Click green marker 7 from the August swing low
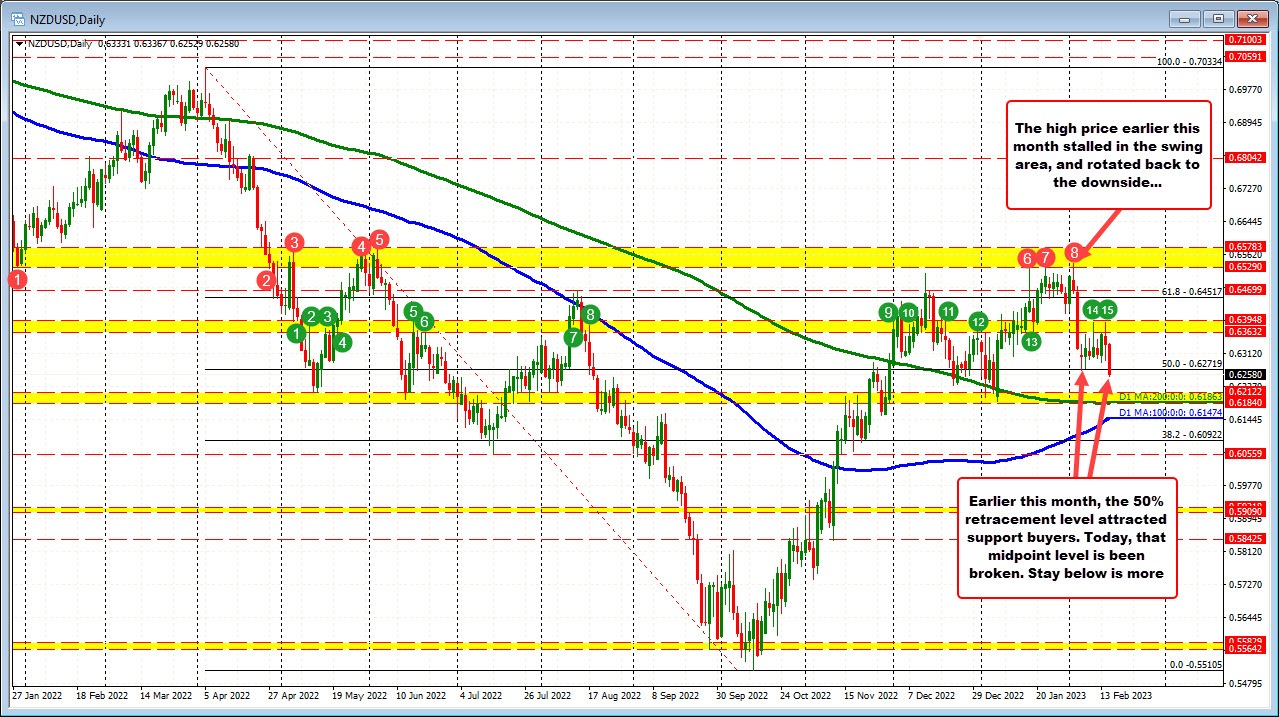 click(x=572, y=338)
